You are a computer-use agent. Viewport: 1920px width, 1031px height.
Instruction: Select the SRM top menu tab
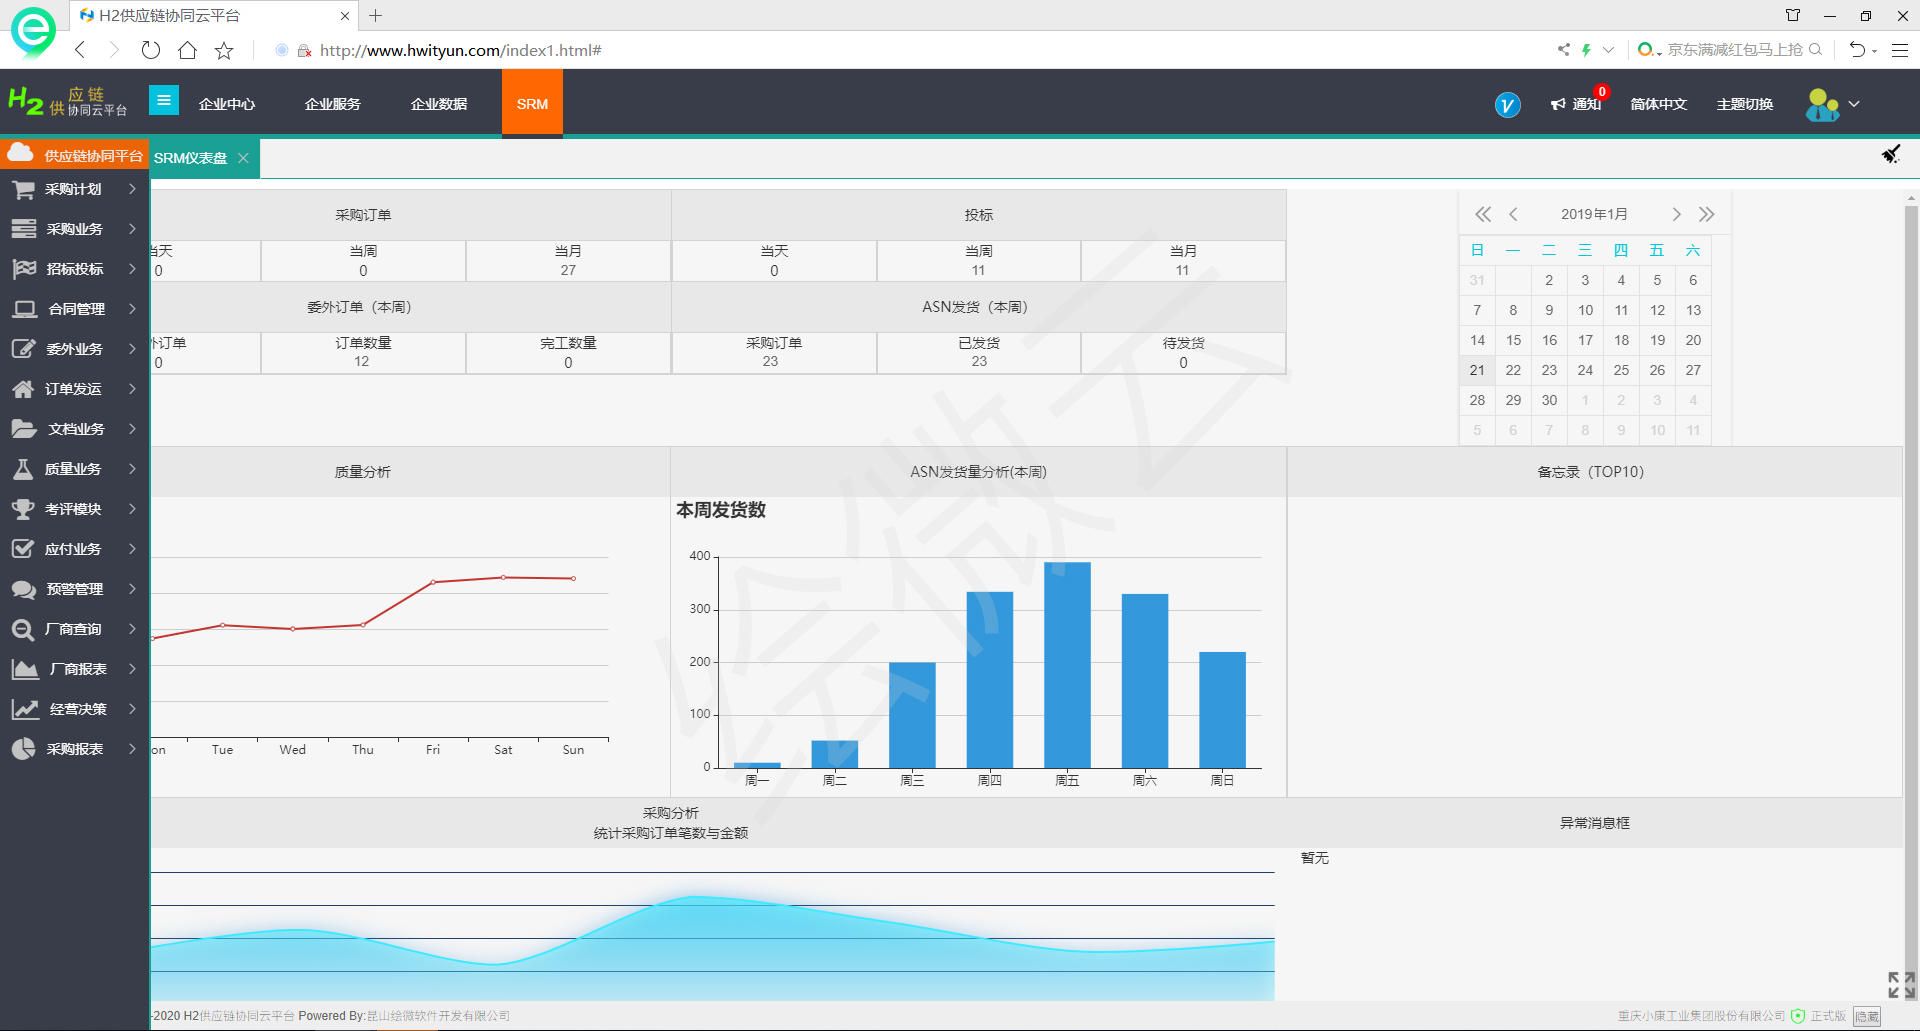(532, 102)
